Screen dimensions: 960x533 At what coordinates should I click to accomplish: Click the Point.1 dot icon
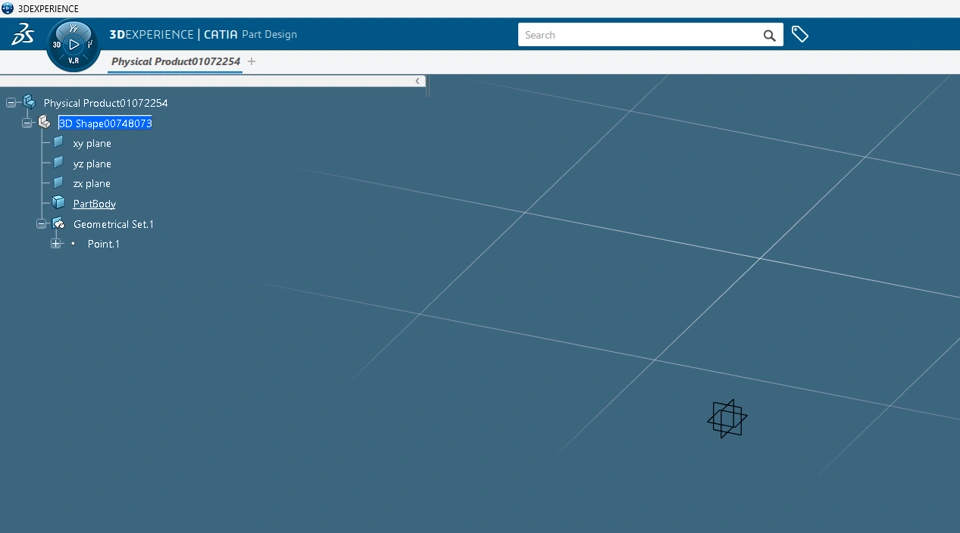point(73,244)
